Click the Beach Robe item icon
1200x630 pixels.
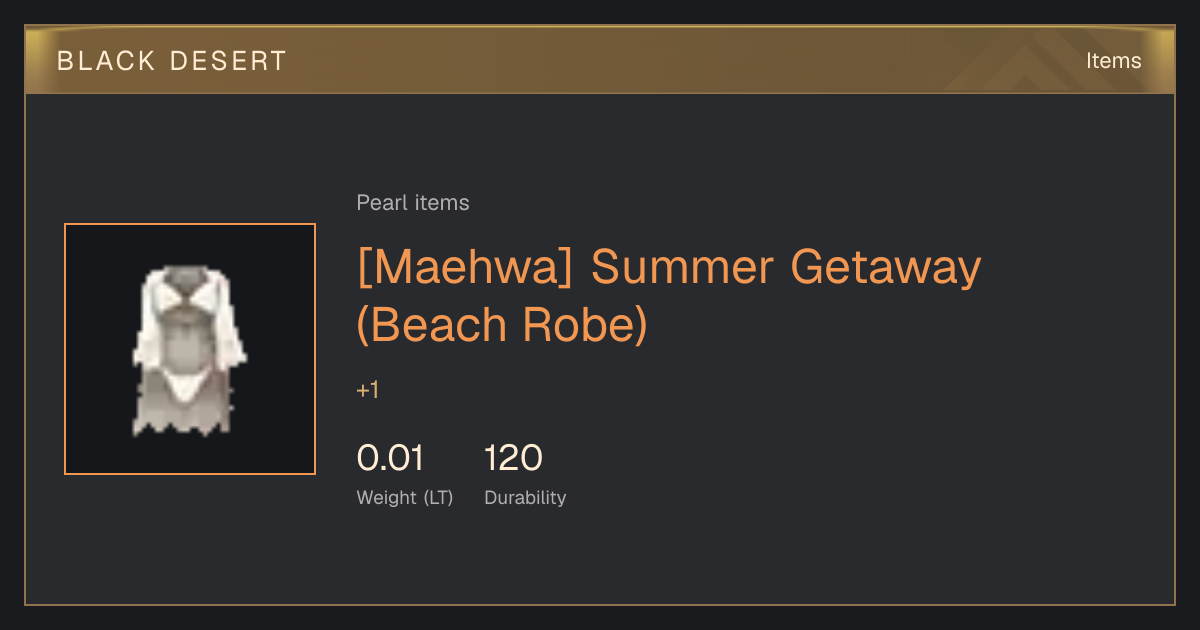tap(190, 349)
